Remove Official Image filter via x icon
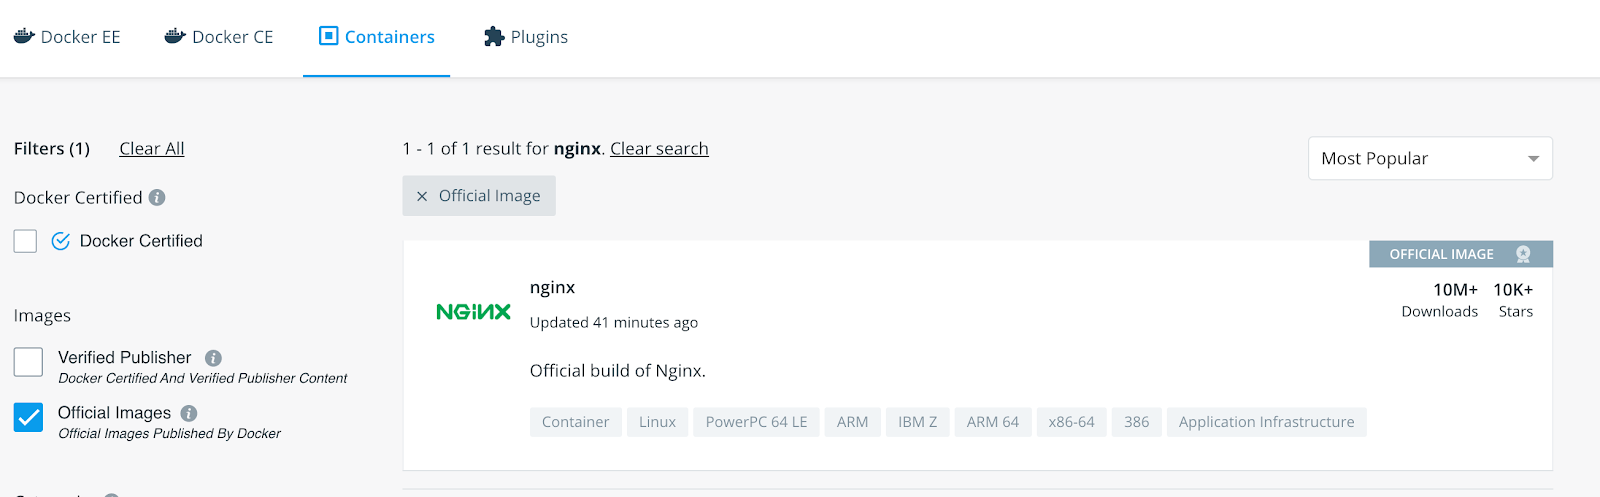1600x497 pixels. pos(422,196)
